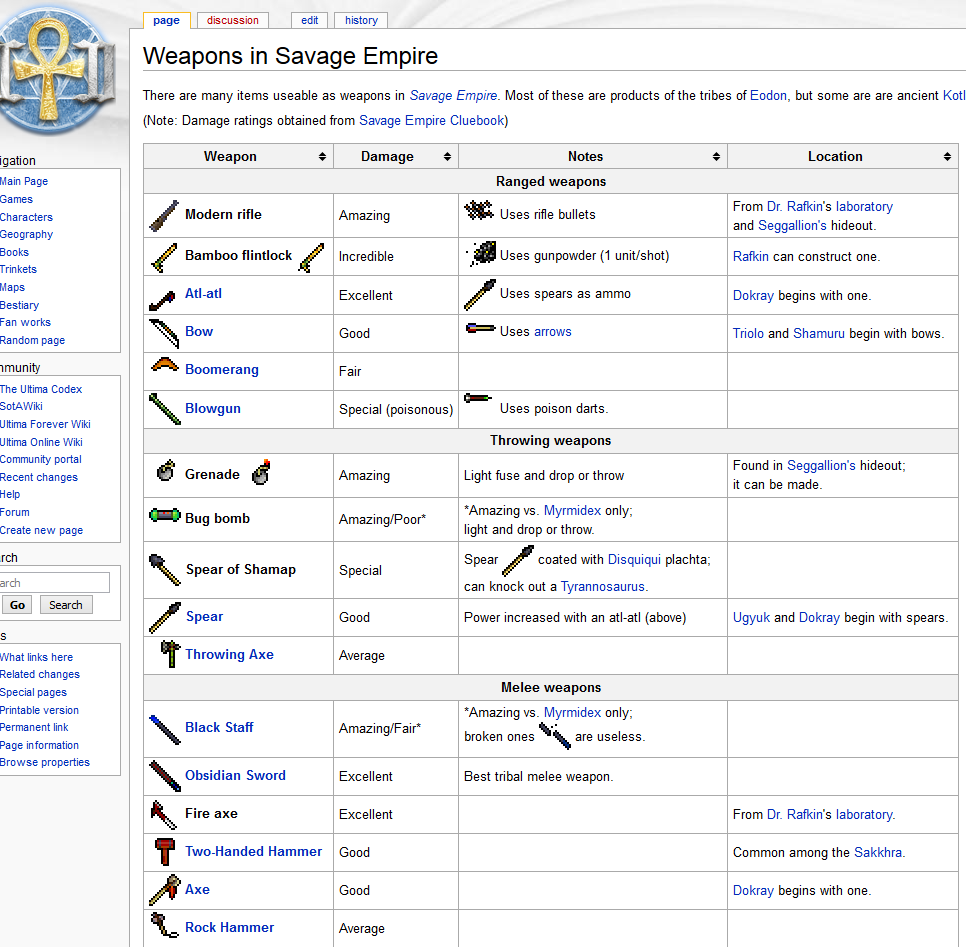The image size is (966, 947).
Task: Click the lit Grenade icon with flame
Action: pyautogui.click(x=261, y=472)
